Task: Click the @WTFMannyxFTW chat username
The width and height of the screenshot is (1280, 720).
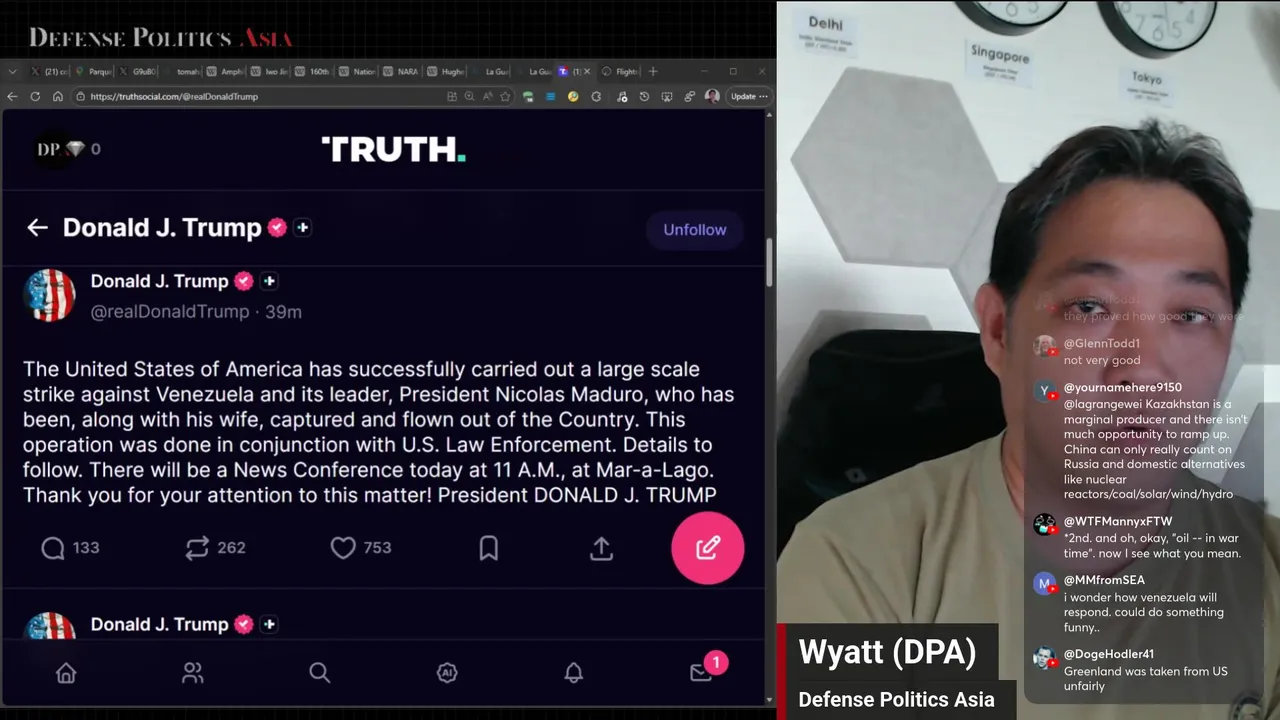Action: click(x=1118, y=521)
